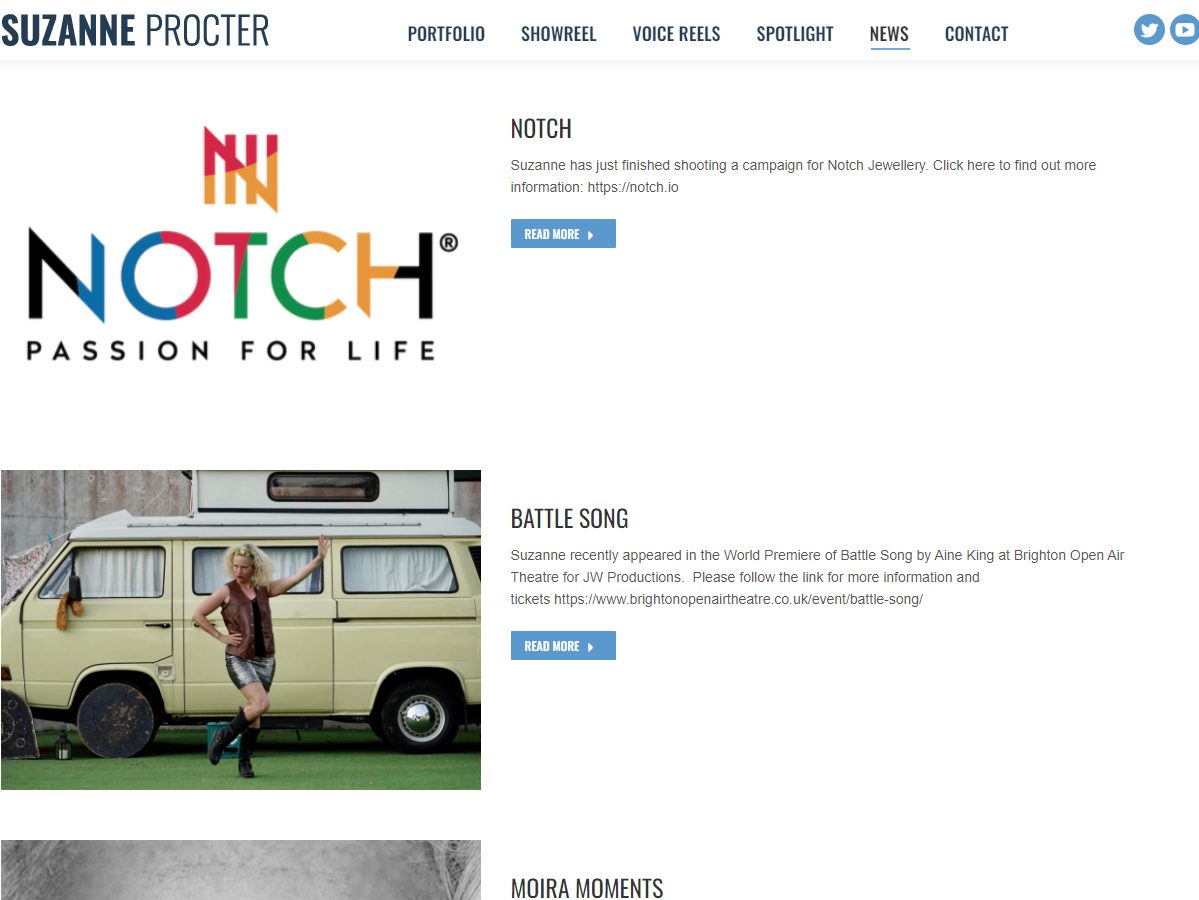Click Read More under Battle Song
Image resolution: width=1199 pixels, height=900 pixels.
[563, 645]
